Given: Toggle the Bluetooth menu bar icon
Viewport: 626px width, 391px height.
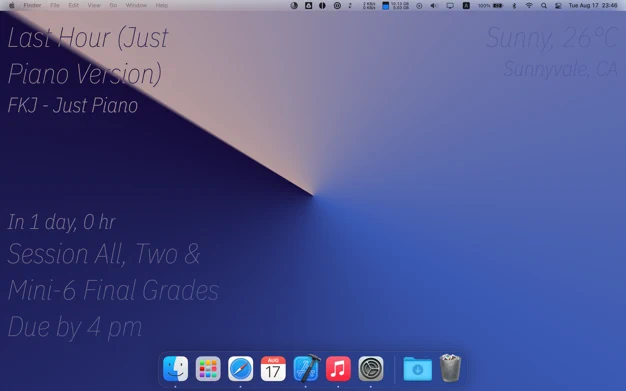Looking at the screenshot, I should tap(514, 6).
